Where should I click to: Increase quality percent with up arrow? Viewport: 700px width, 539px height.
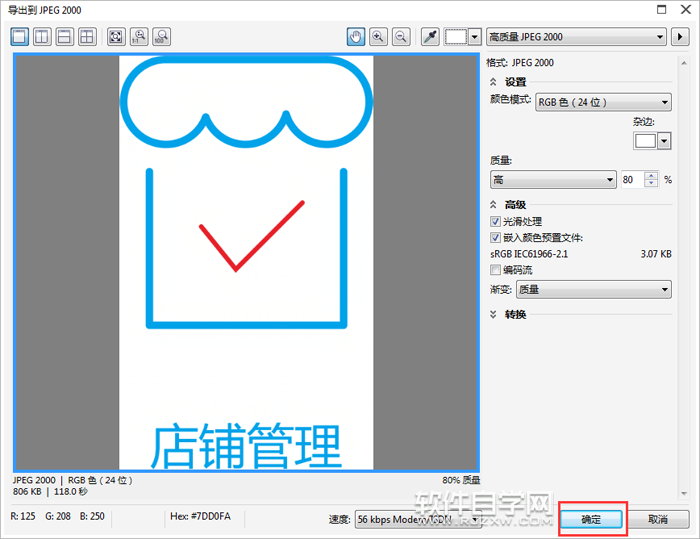(651, 175)
